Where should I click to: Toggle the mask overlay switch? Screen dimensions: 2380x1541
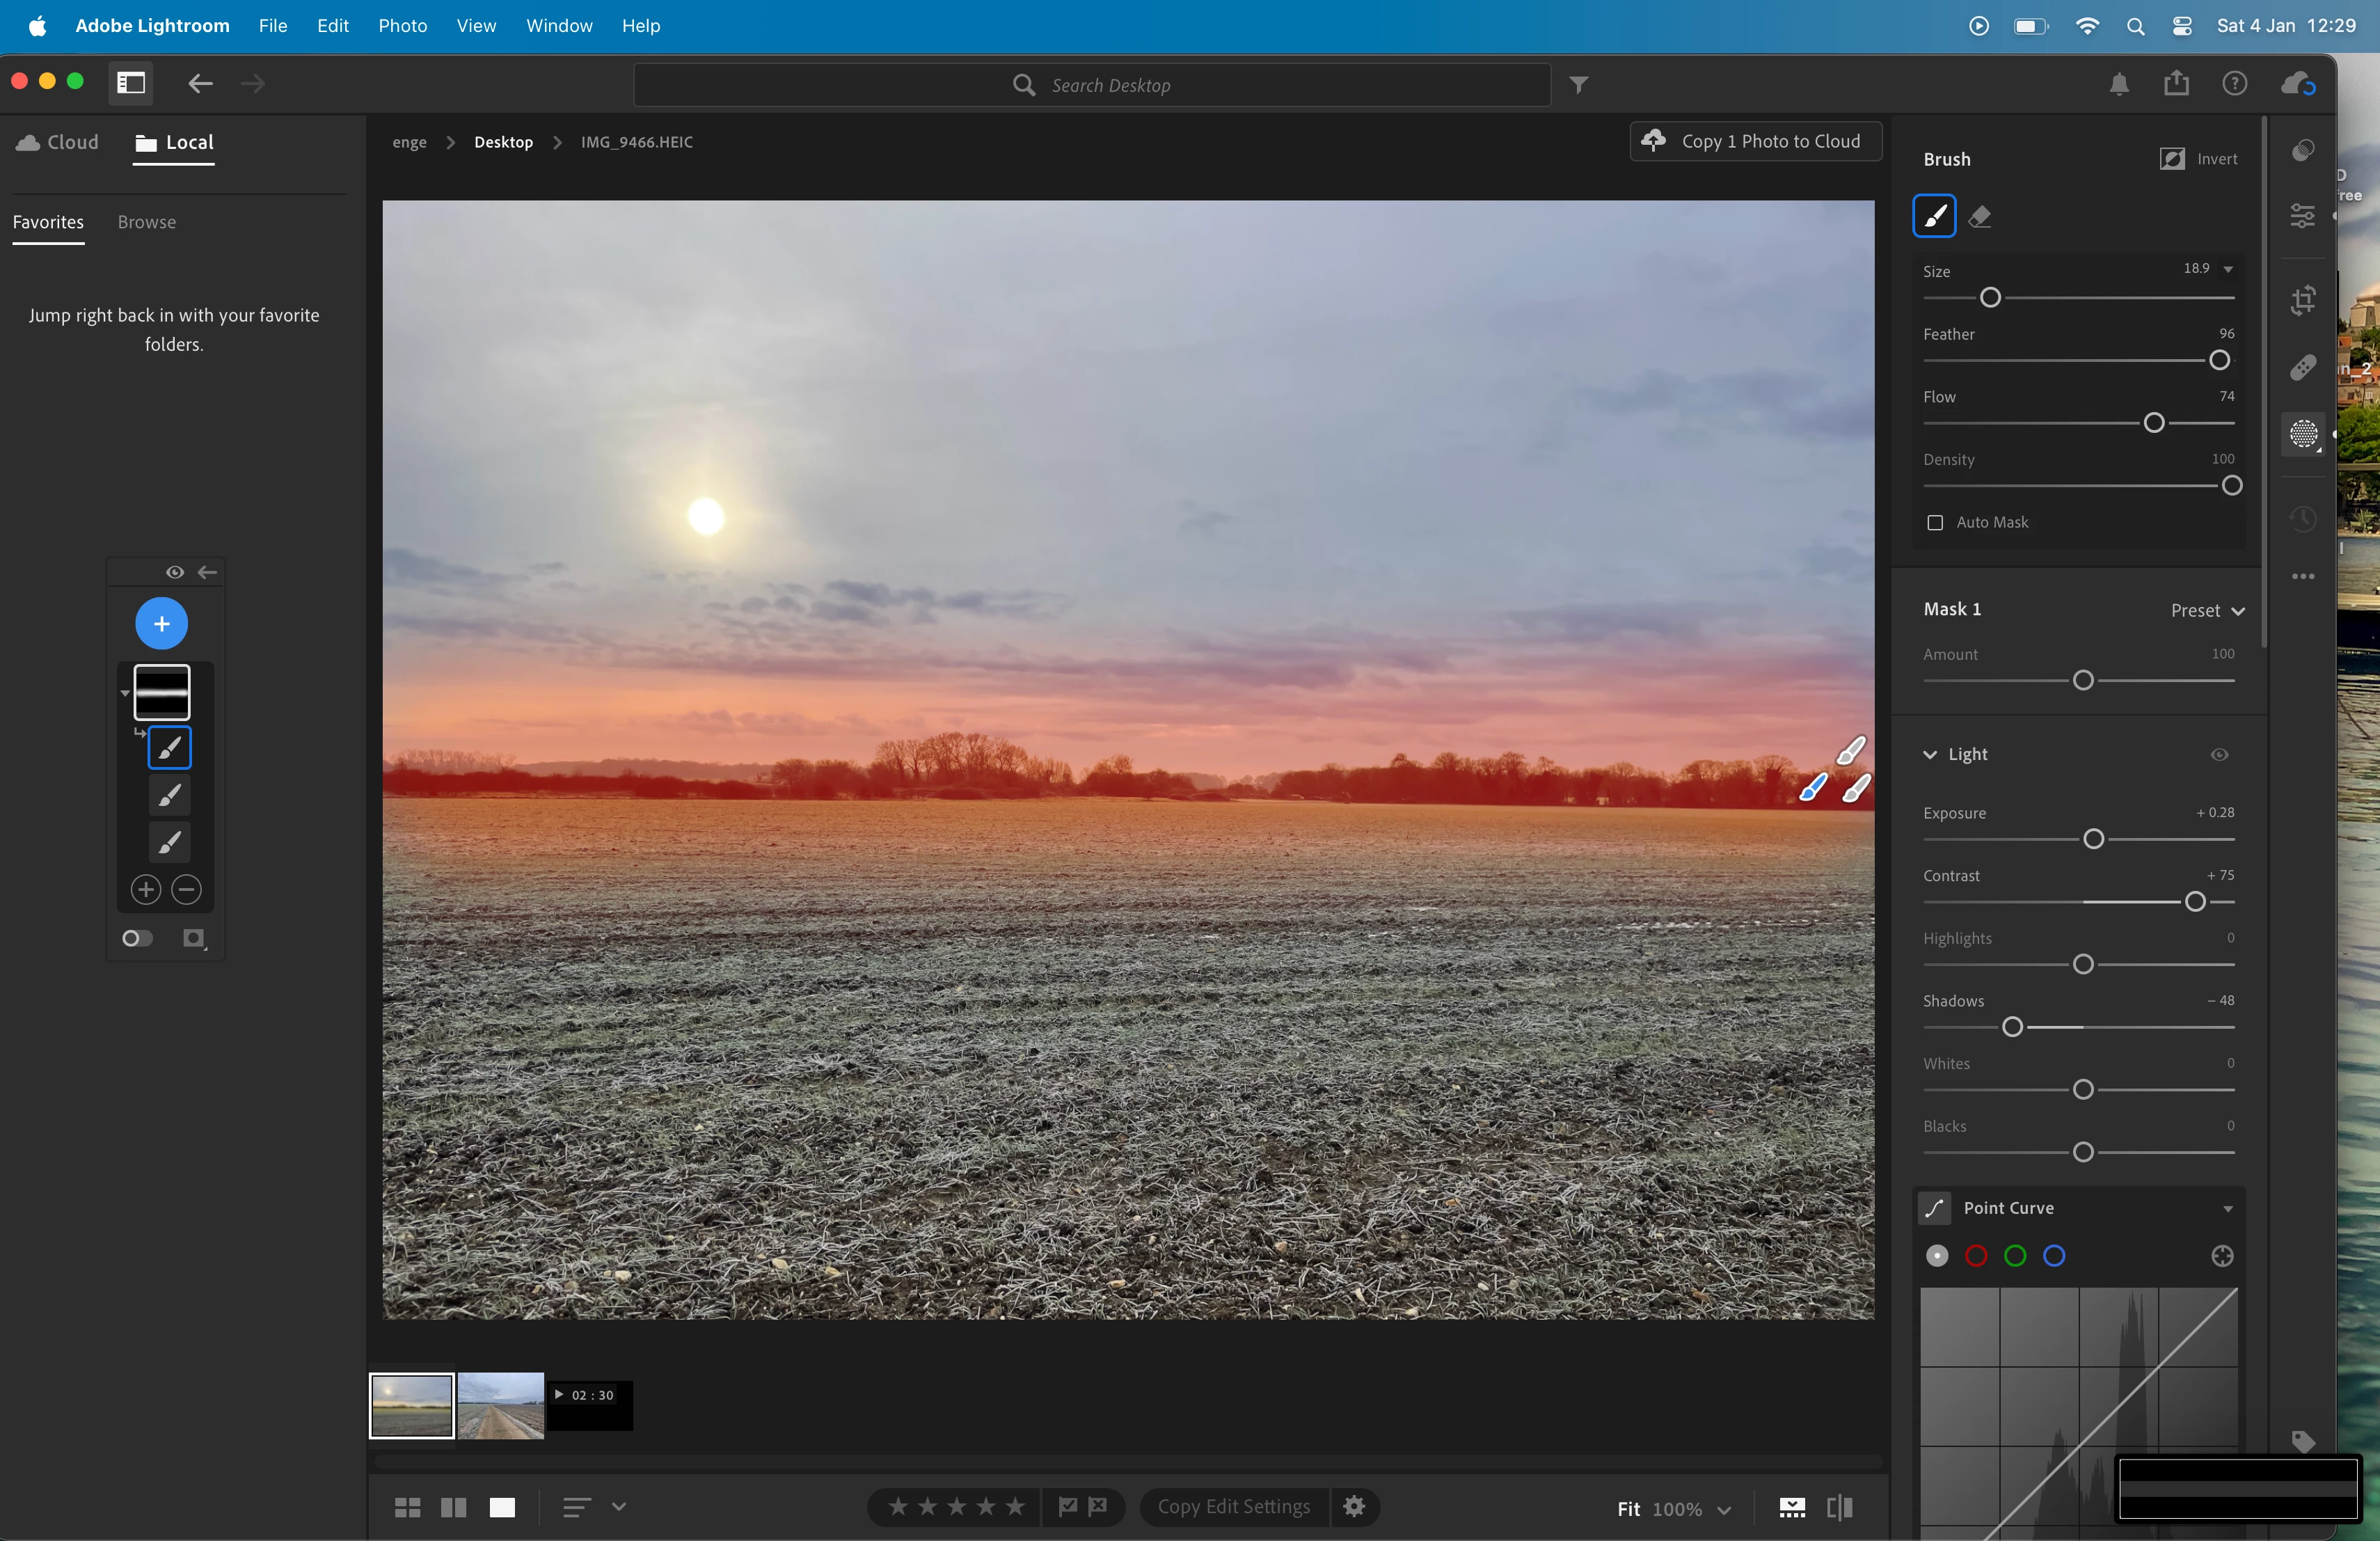[137, 938]
